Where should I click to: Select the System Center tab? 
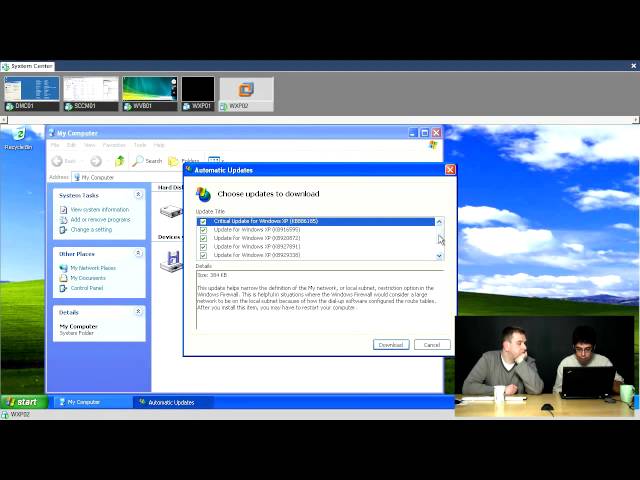pyautogui.click(x=27, y=66)
